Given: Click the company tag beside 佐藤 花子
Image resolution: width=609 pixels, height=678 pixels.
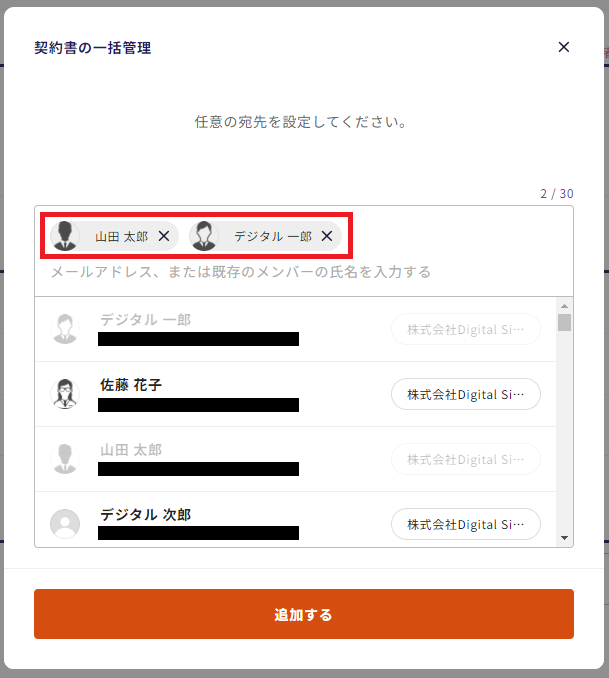Looking at the screenshot, I should coord(466,394).
